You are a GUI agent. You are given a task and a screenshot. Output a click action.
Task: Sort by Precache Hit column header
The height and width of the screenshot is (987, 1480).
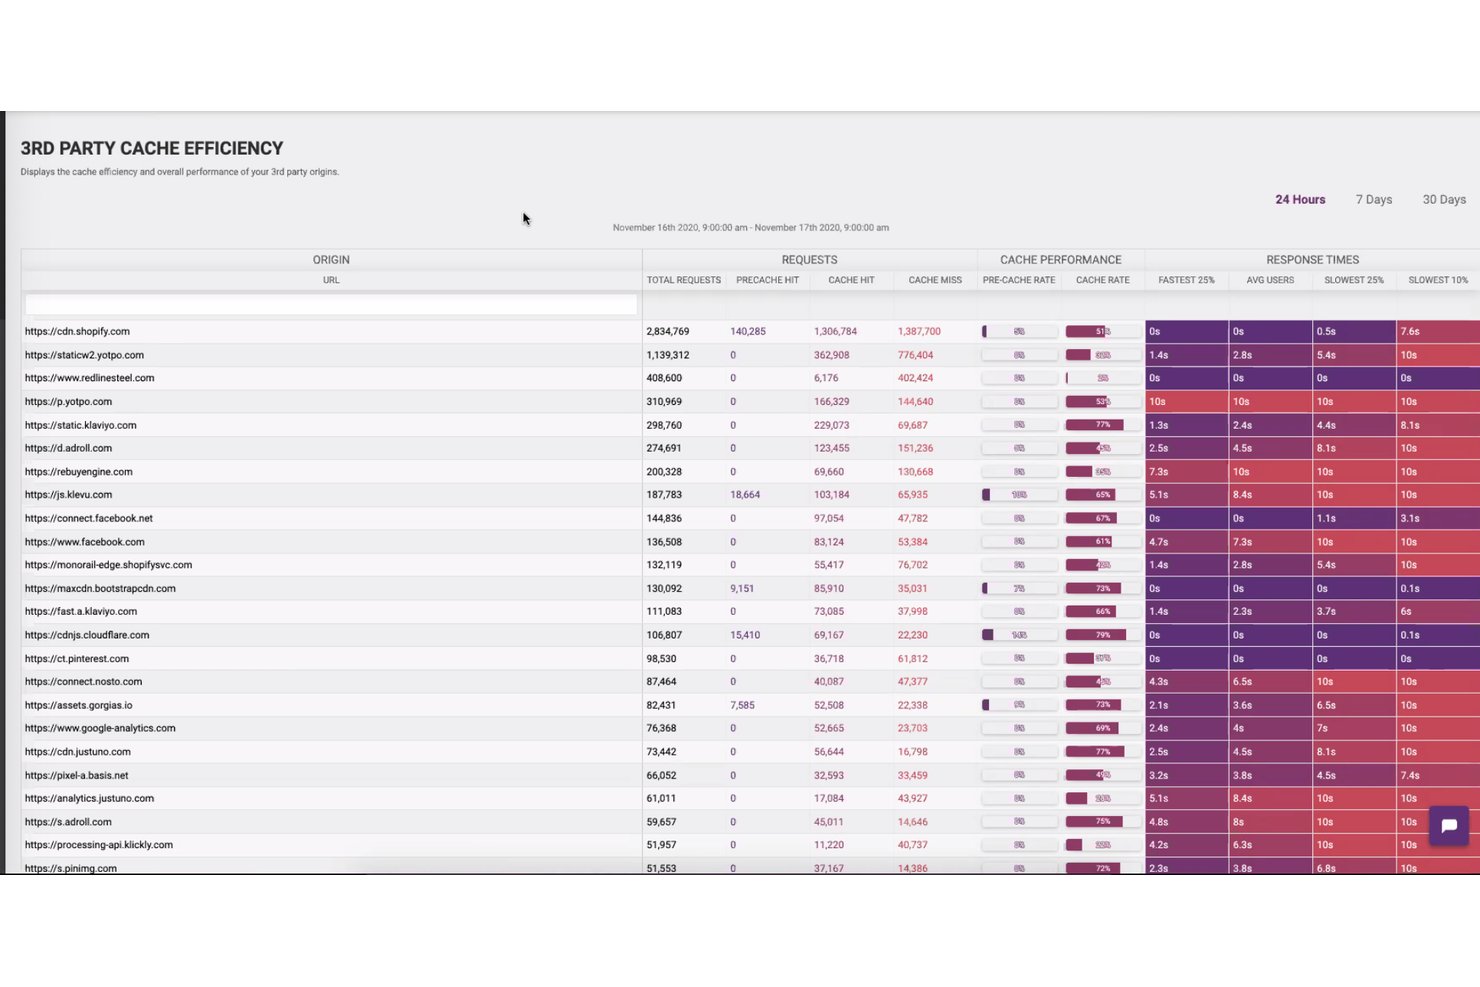(768, 280)
